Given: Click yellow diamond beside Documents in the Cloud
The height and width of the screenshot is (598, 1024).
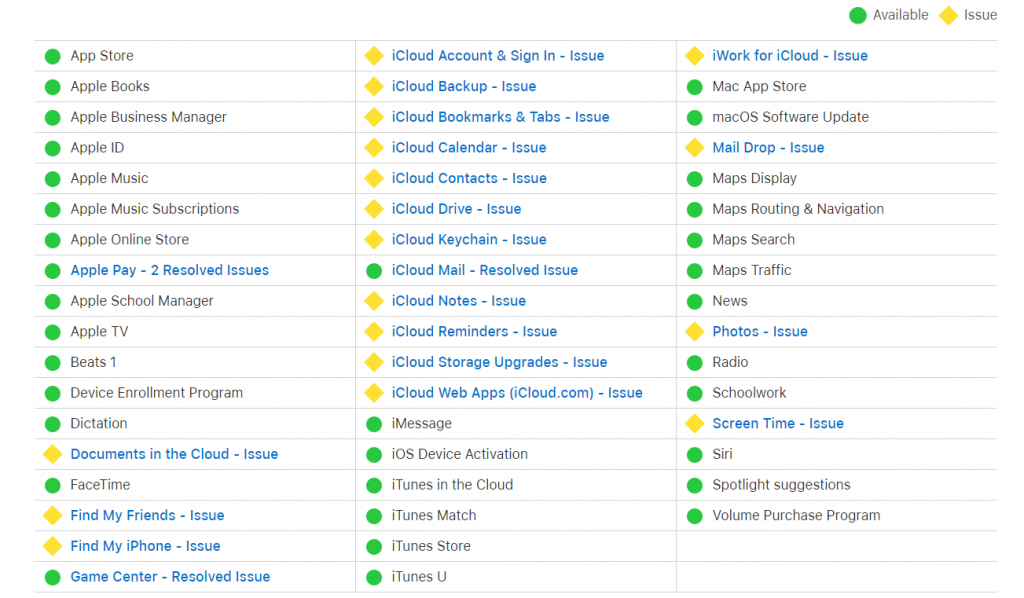Looking at the screenshot, I should pyautogui.click(x=53, y=454).
